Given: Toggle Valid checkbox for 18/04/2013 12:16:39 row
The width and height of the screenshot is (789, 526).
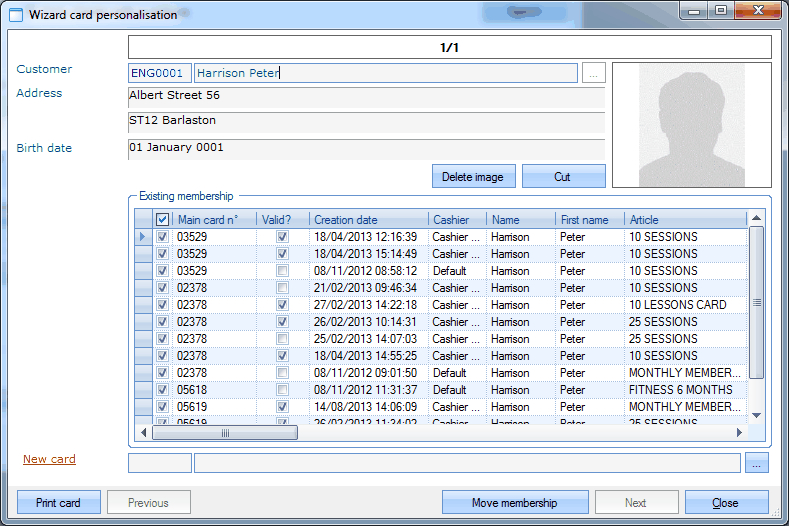Looking at the screenshot, I should [282, 237].
